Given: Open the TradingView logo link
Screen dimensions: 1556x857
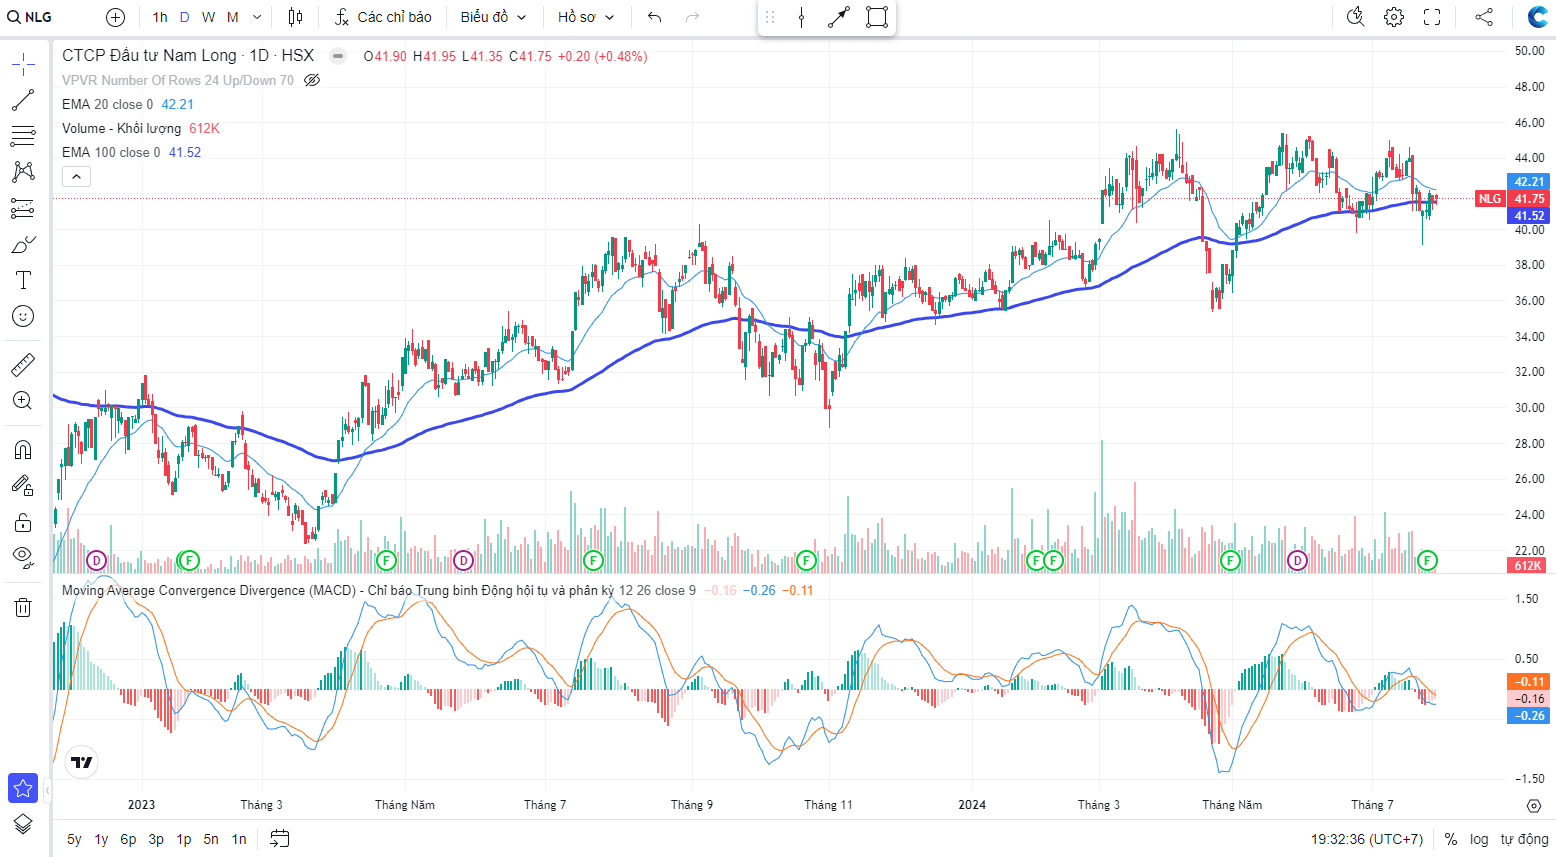Looking at the screenshot, I should click(82, 762).
